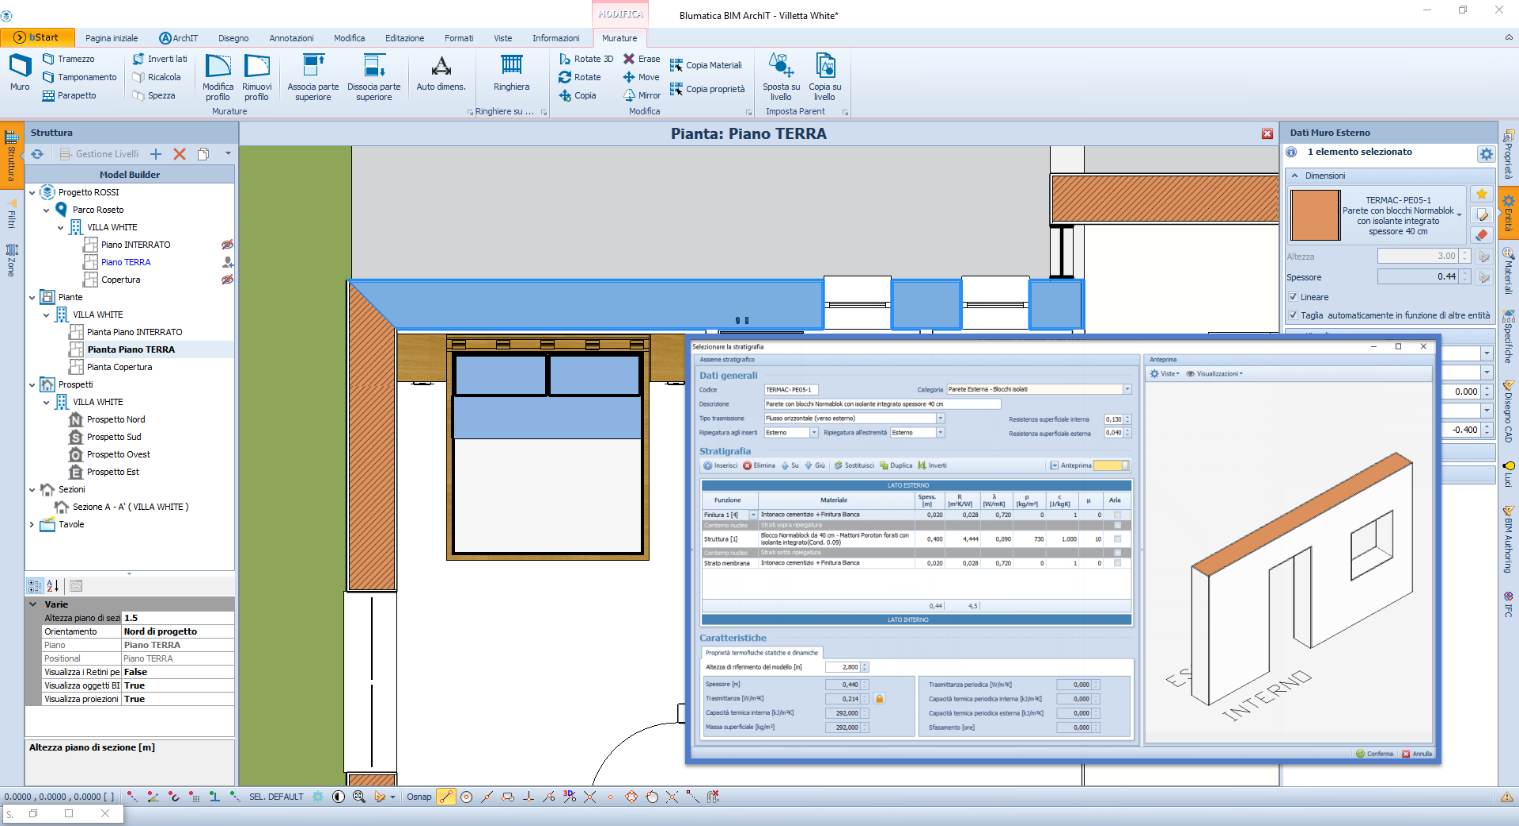The image size is (1519, 826).
Task: Open Ripiegatura agli inserti dropdown
Action: (x=814, y=433)
